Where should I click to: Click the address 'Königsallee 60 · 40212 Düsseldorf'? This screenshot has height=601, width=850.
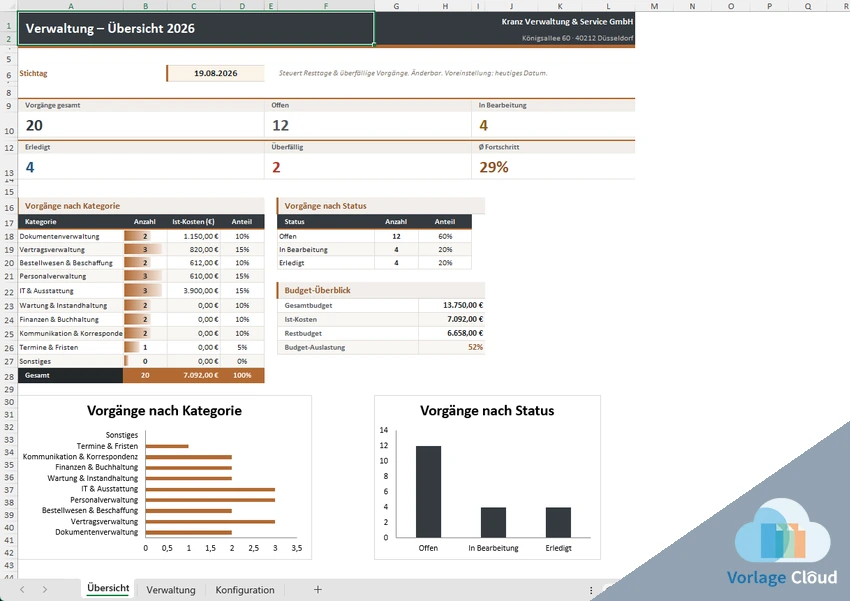pos(577,38)
